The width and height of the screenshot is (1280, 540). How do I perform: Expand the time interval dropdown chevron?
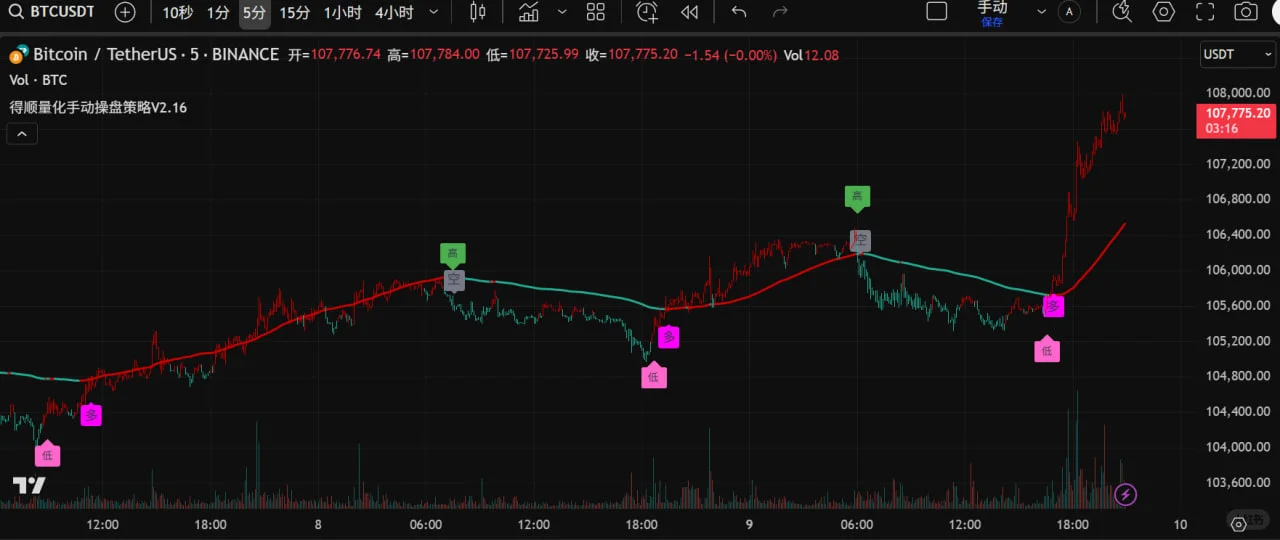pos(433,12)
